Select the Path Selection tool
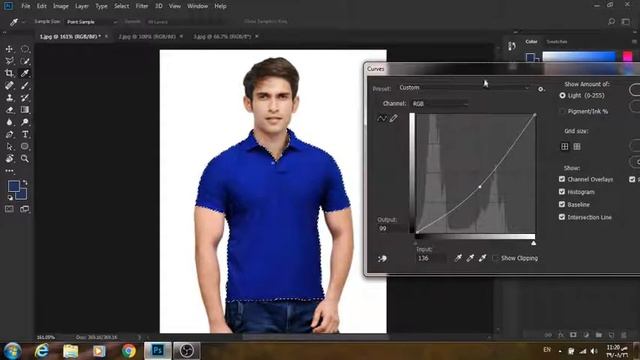The width and height of the screenshot is (640, 360). pyautogui.click(x=9, y=147)
